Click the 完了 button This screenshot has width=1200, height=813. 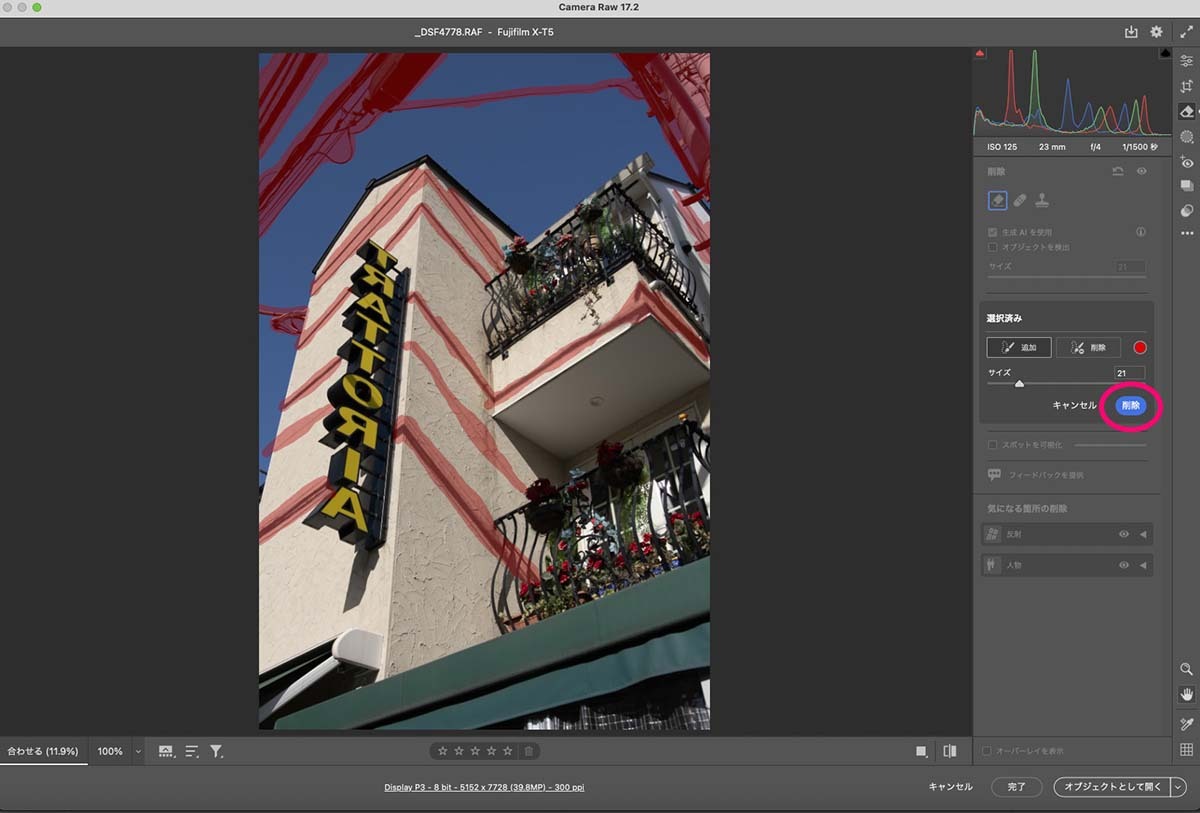pos(1016,787)
